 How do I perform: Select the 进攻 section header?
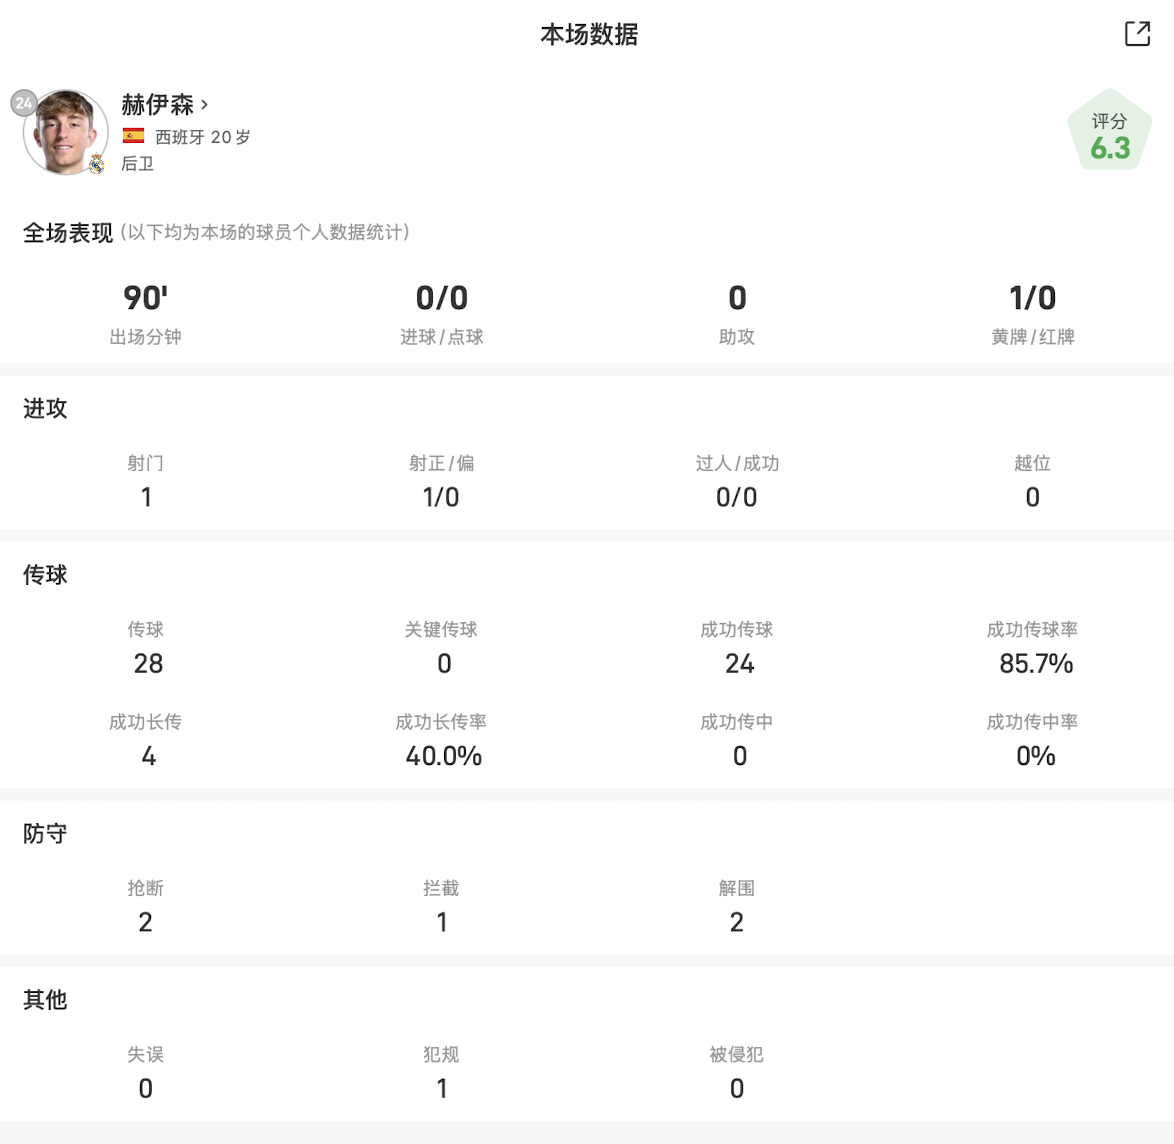pos(45,408)
